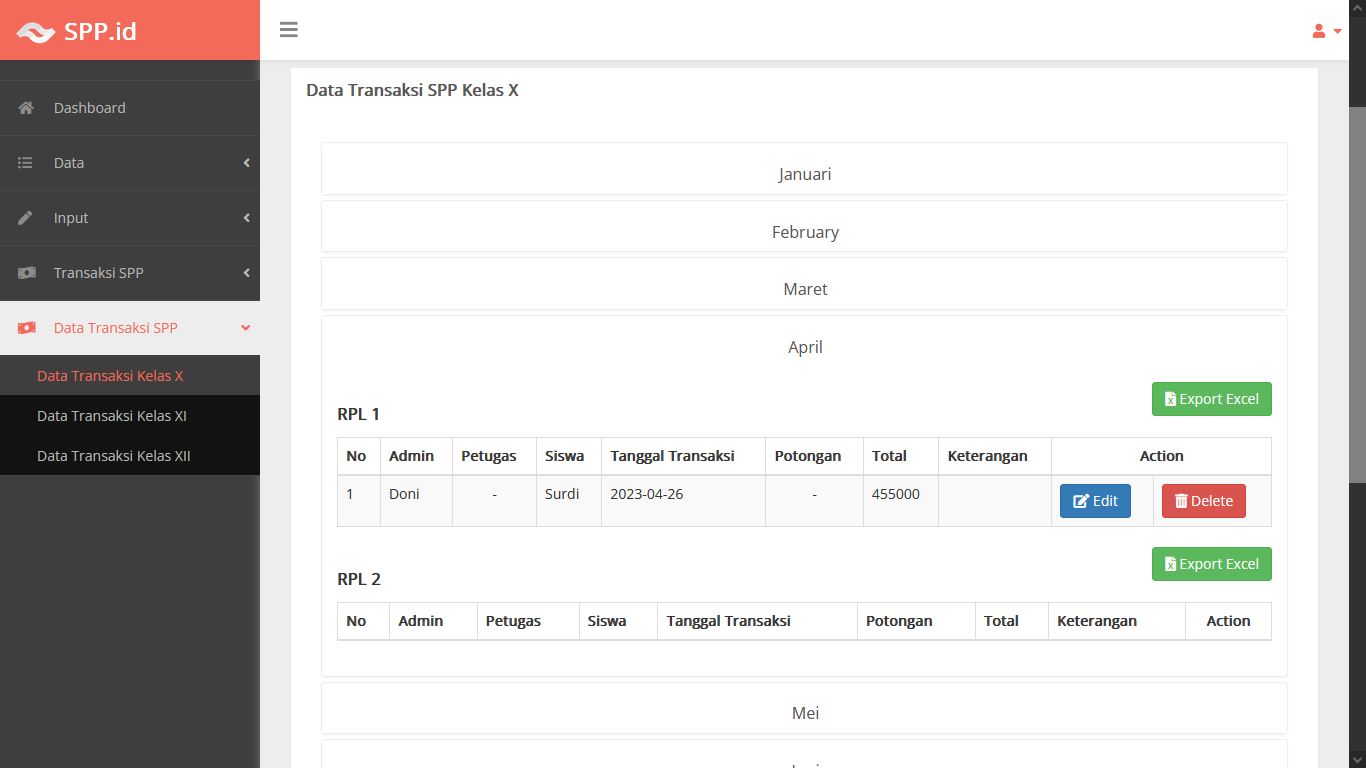
Task: Toggle sidebar with hamburger menu icon
Action: (x=289, y=30)
